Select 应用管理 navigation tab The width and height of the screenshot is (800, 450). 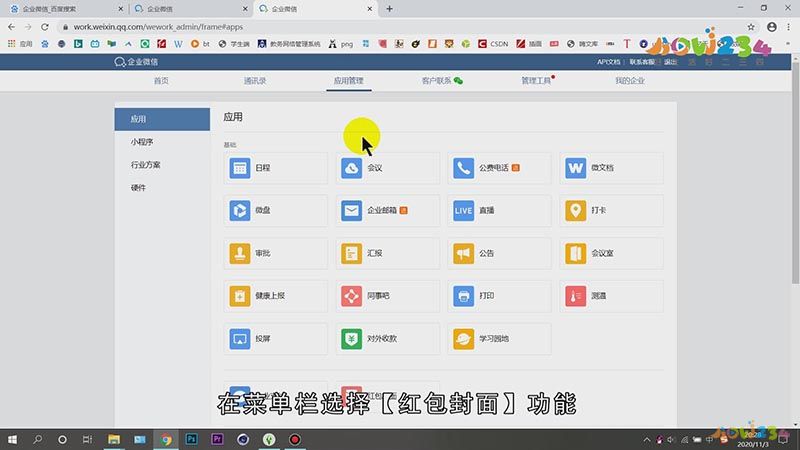348,81
